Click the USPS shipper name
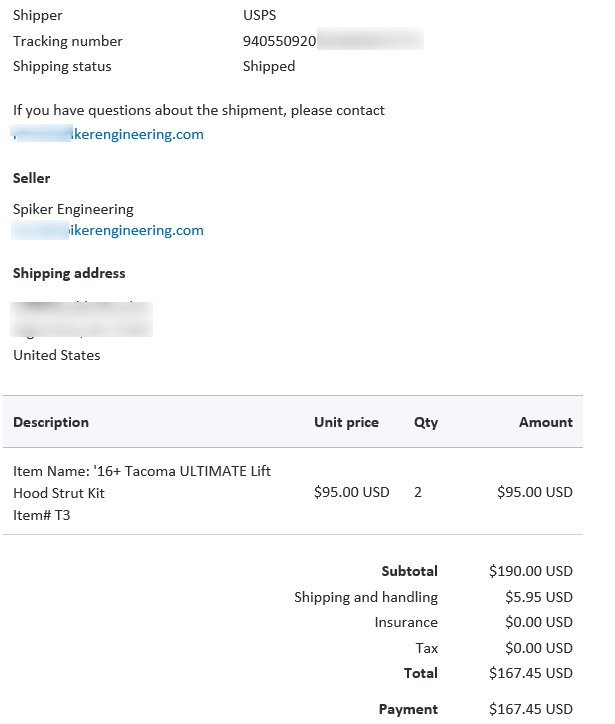Image resolution: width=615 pixels, height=724 pixels. (259, 15)
